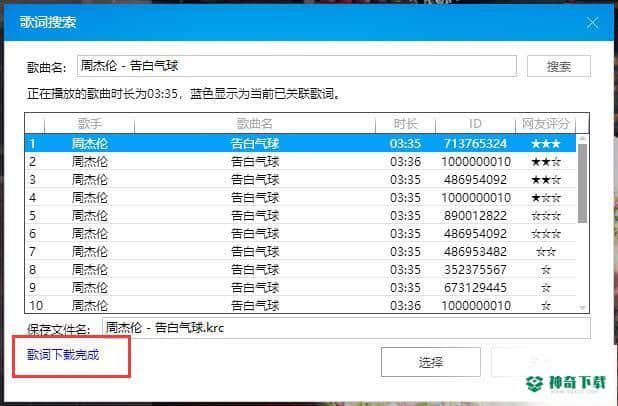Close the 歌词搜索 dialog

[x=592, y=23]
